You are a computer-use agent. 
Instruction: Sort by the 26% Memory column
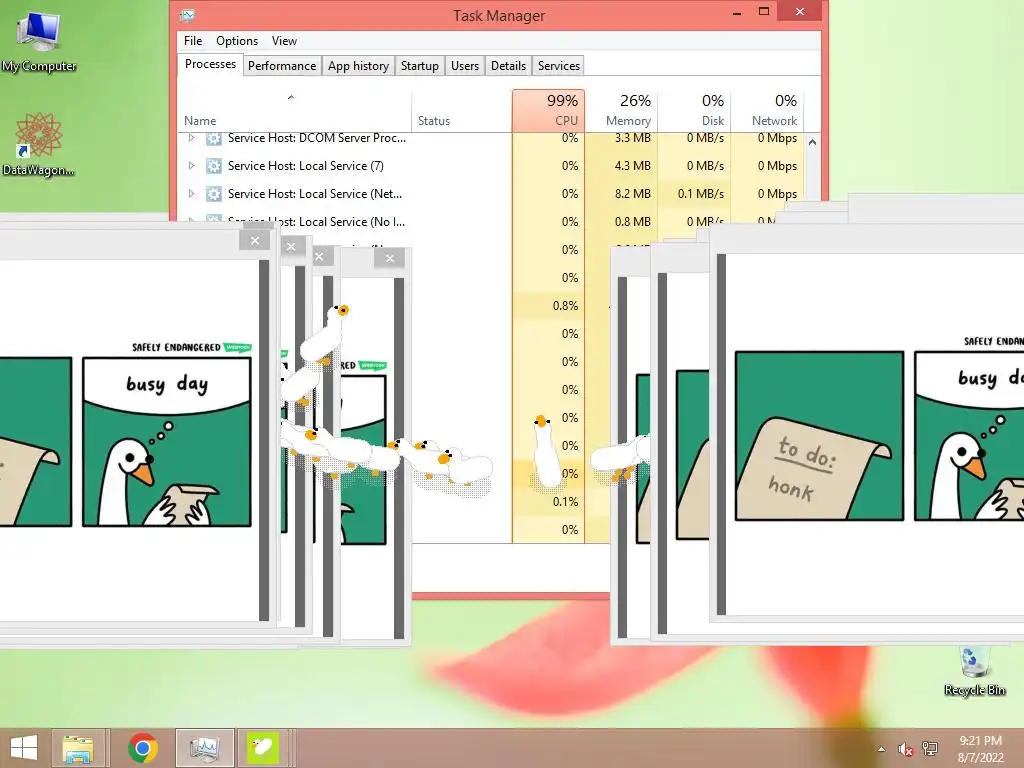click(x=621, y=112)
